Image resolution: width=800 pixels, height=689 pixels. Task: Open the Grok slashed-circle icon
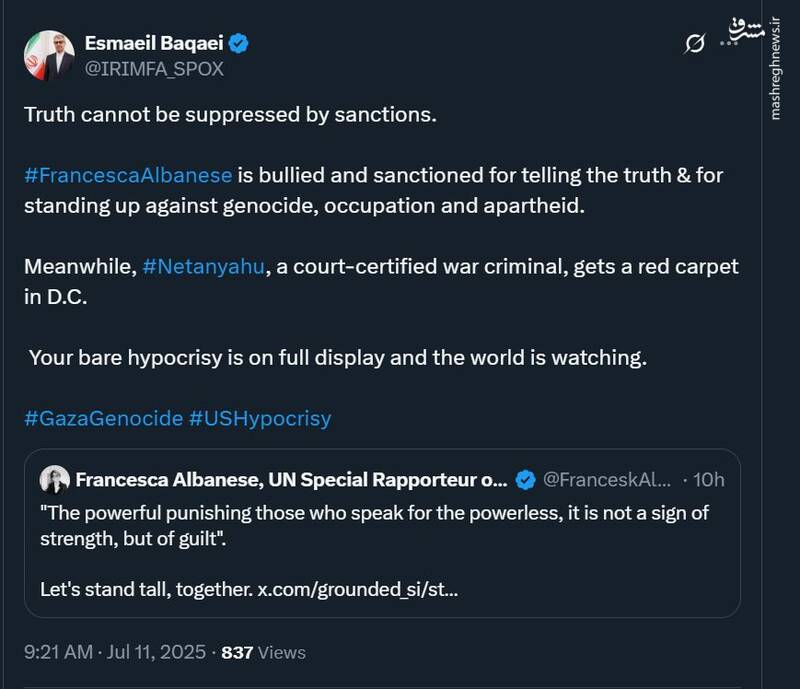[693, 42]
